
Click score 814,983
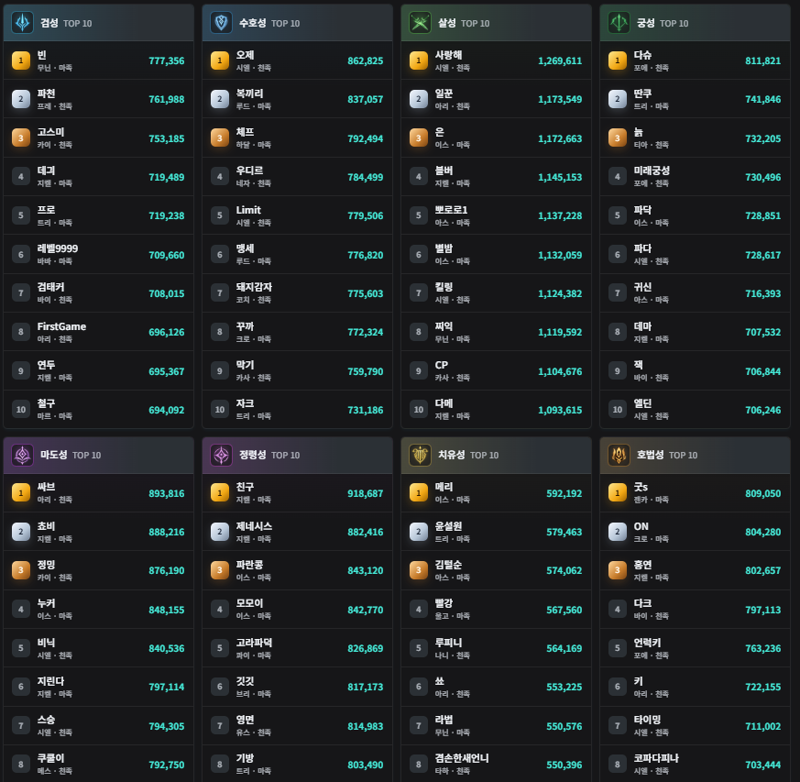pyautogui.click(x=365, y=726)
